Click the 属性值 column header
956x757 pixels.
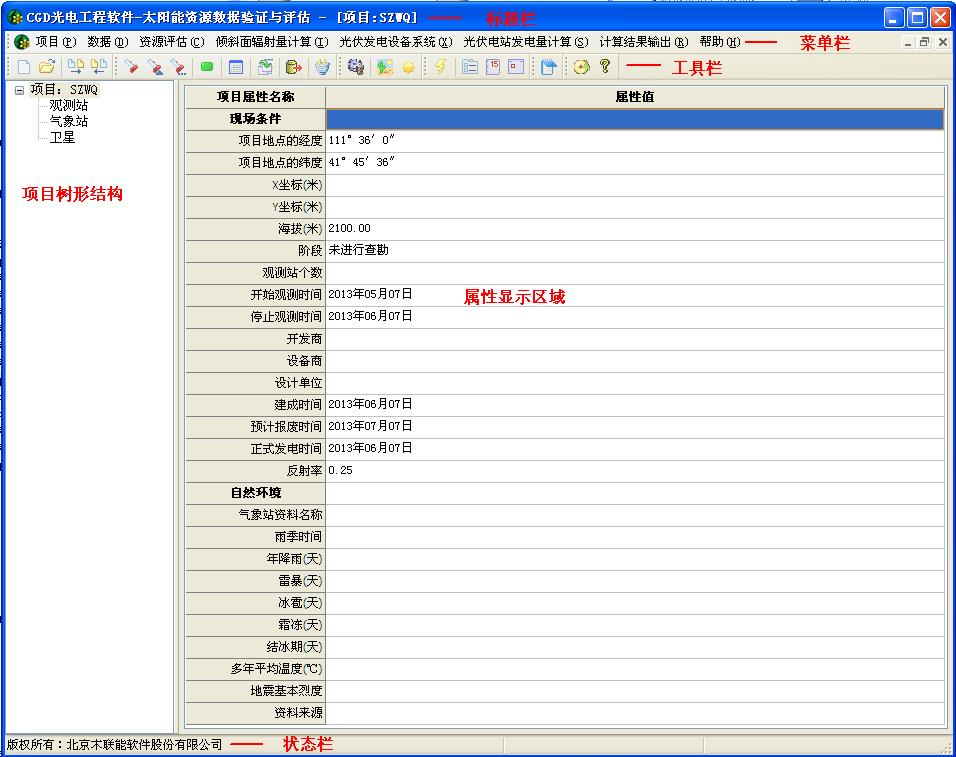click(x=635, y=96)
